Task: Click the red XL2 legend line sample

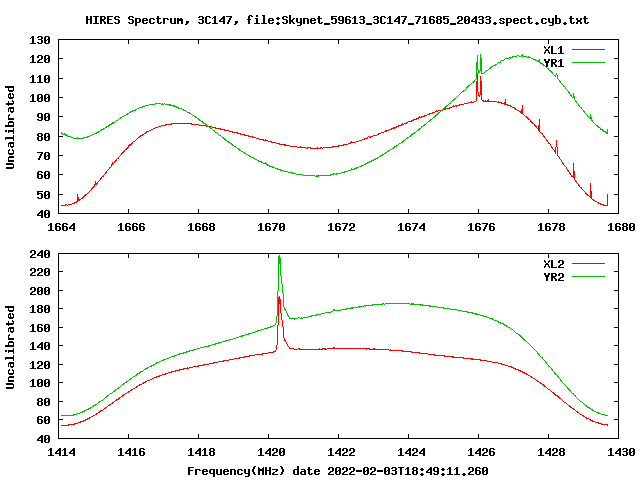Action: pyautogui.click(x=588, y=264)
